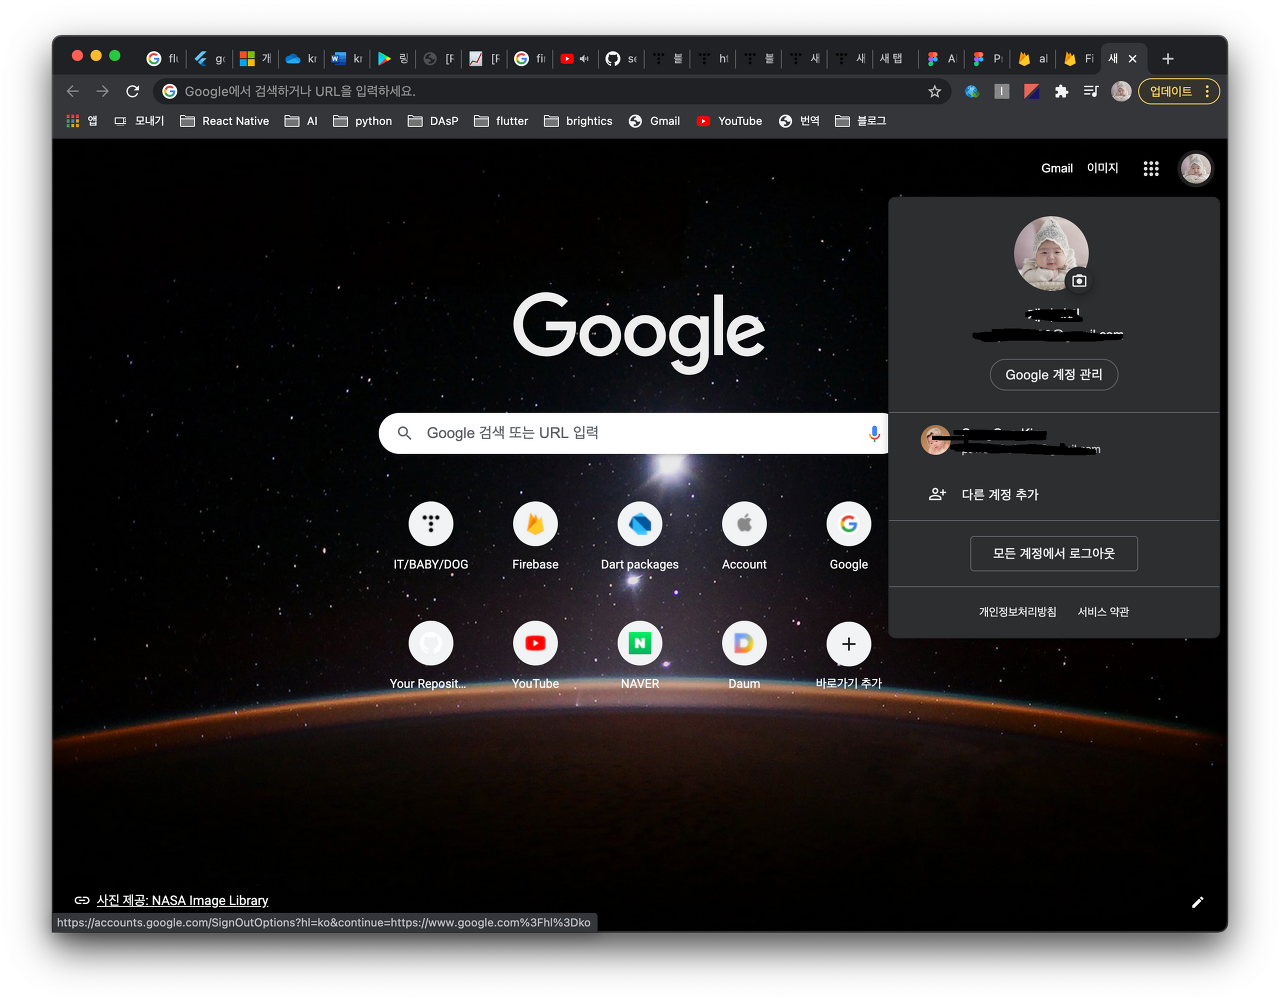The width and height of the screenshot is (1280, 1001).
Task: Open the 번역 bookmark
Action: [x=799, y=121]
